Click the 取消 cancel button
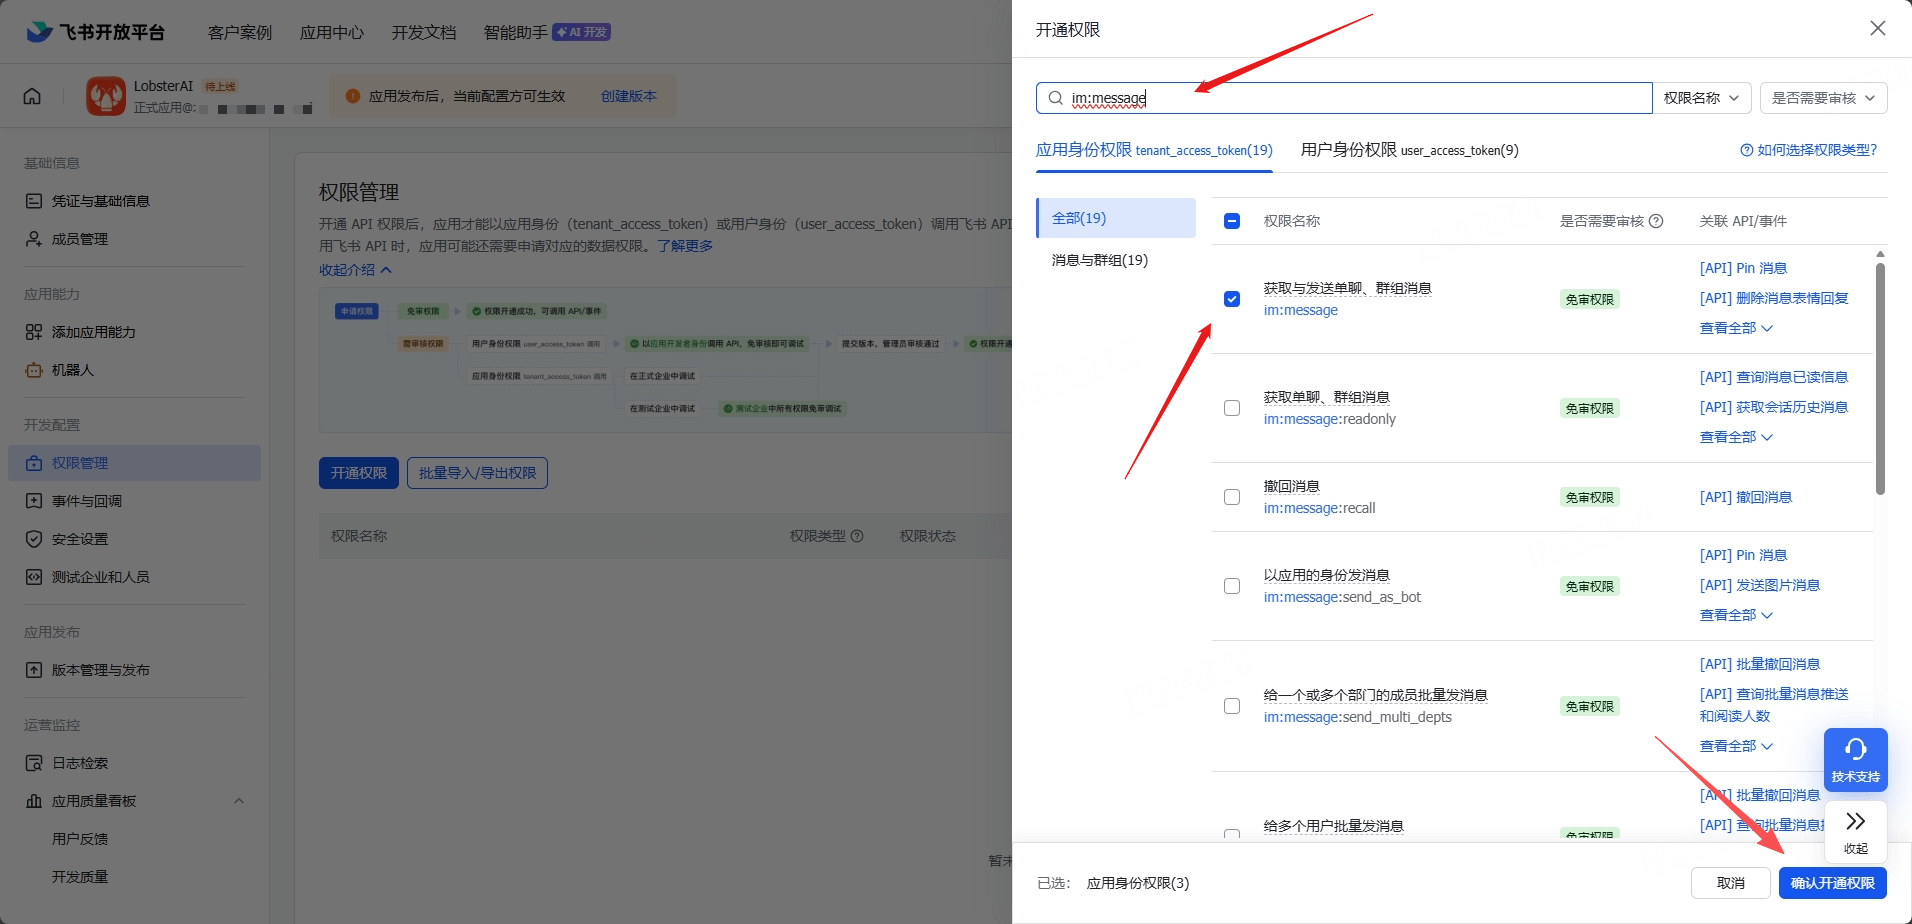Viewport: 1912px width, 924px height. click(1730, 883)
